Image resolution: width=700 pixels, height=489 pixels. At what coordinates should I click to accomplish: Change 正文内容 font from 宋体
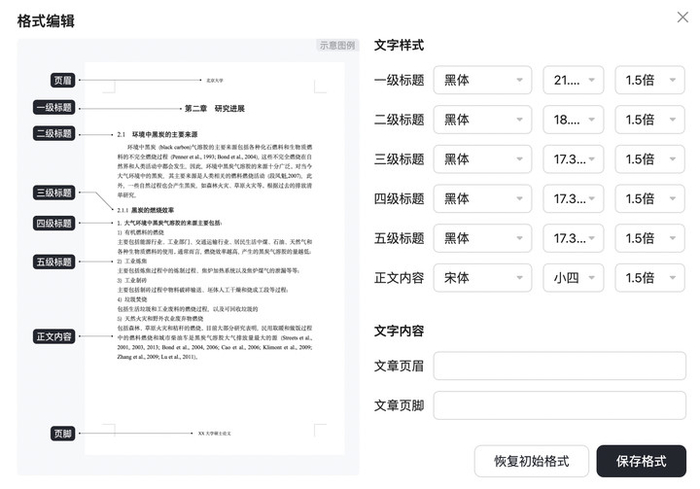pyautogui.click(x=482, y=277)
